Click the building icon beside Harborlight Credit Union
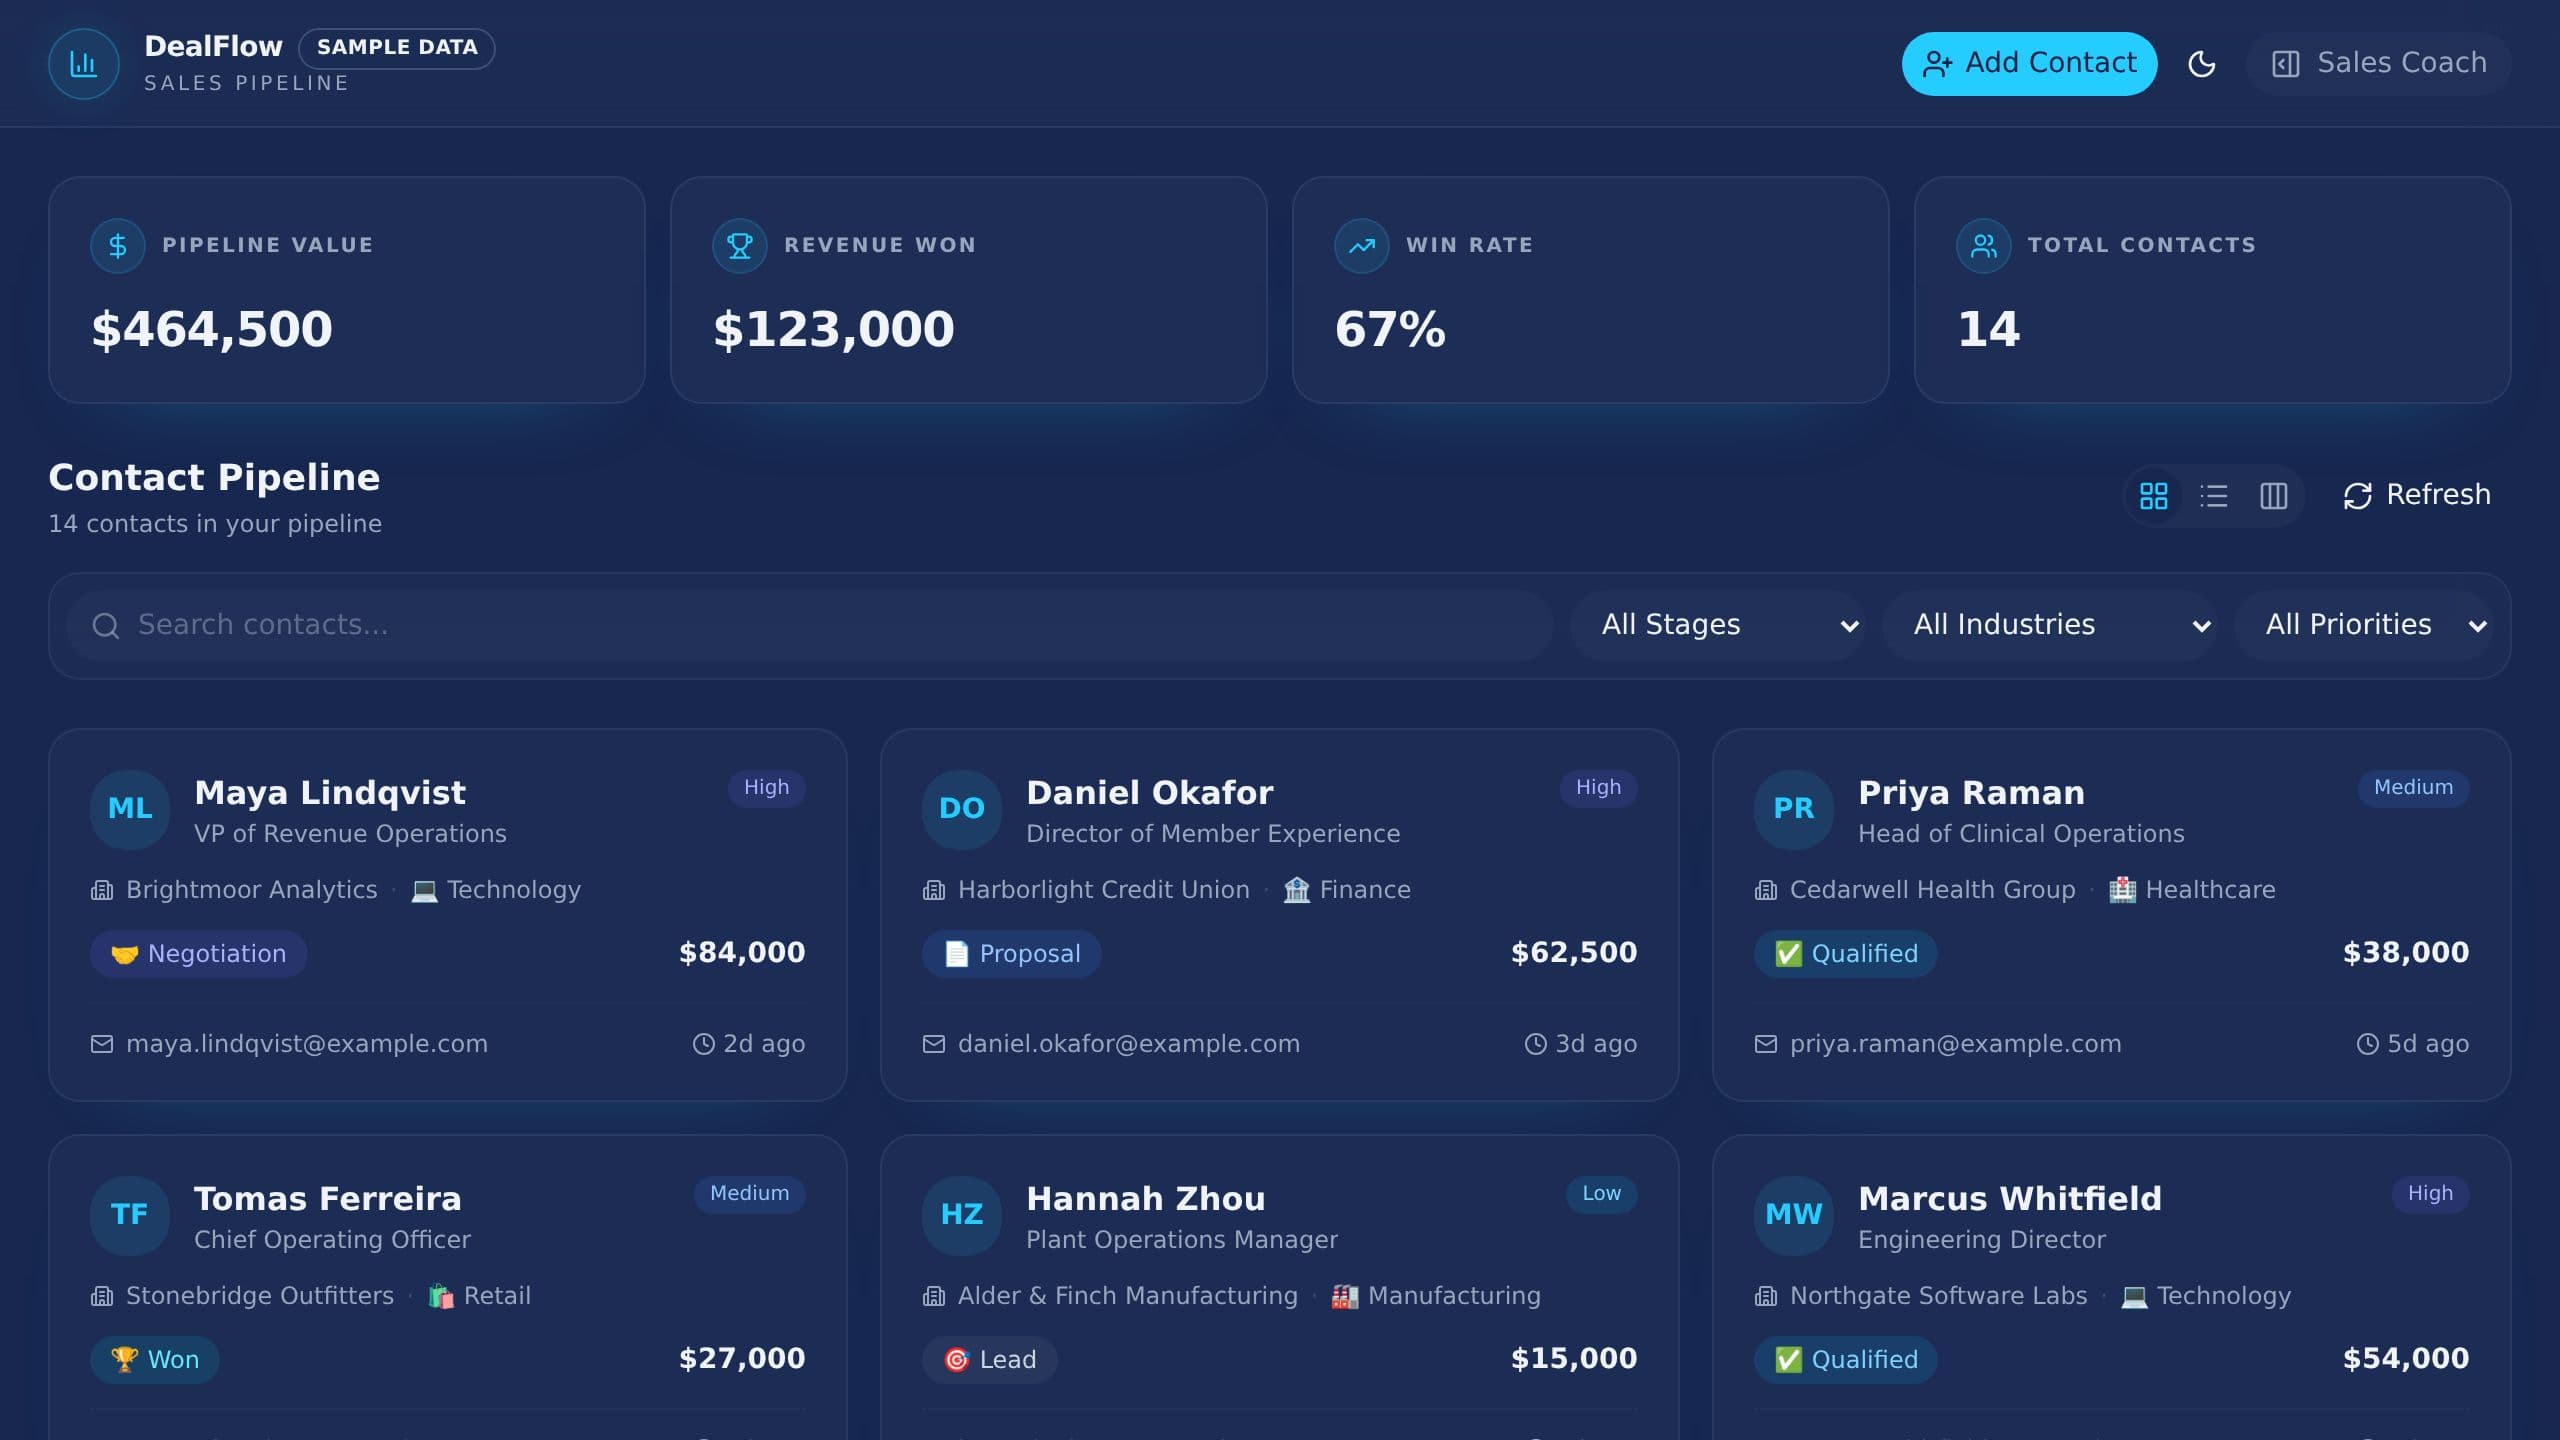The image size is (2560, 1440). pos(934,890)
